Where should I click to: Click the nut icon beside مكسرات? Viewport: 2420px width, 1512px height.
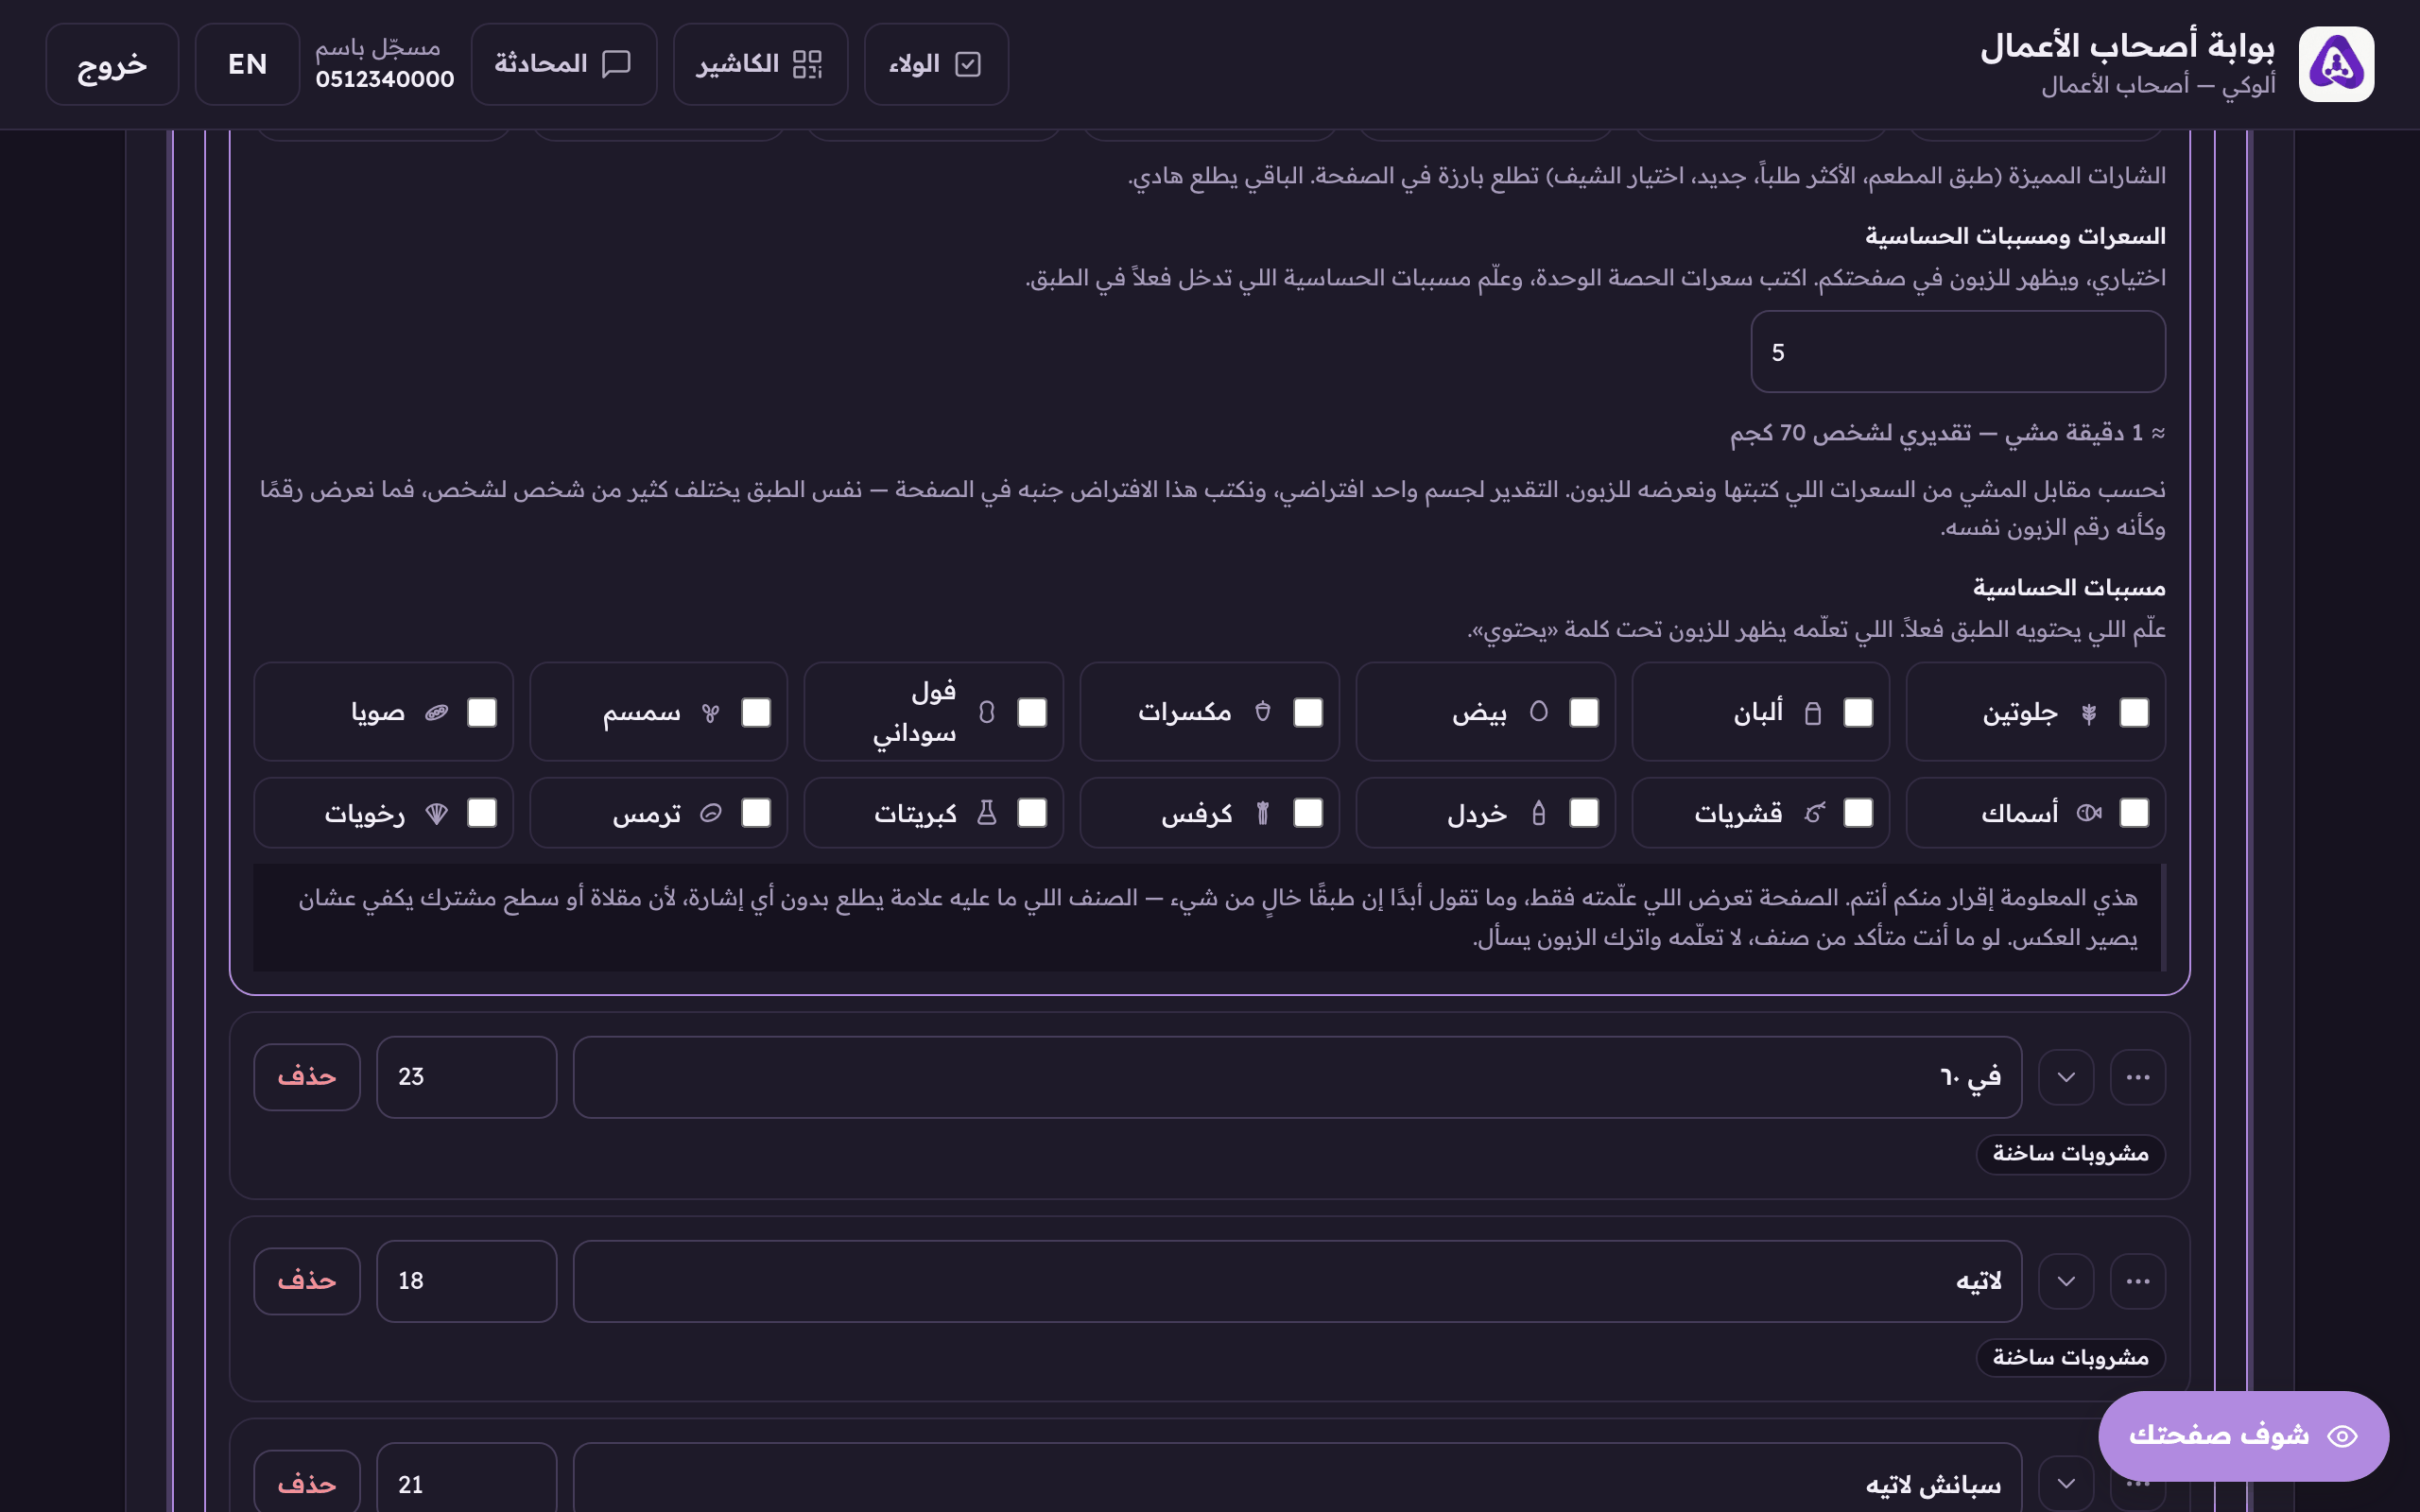point(1263,712)
